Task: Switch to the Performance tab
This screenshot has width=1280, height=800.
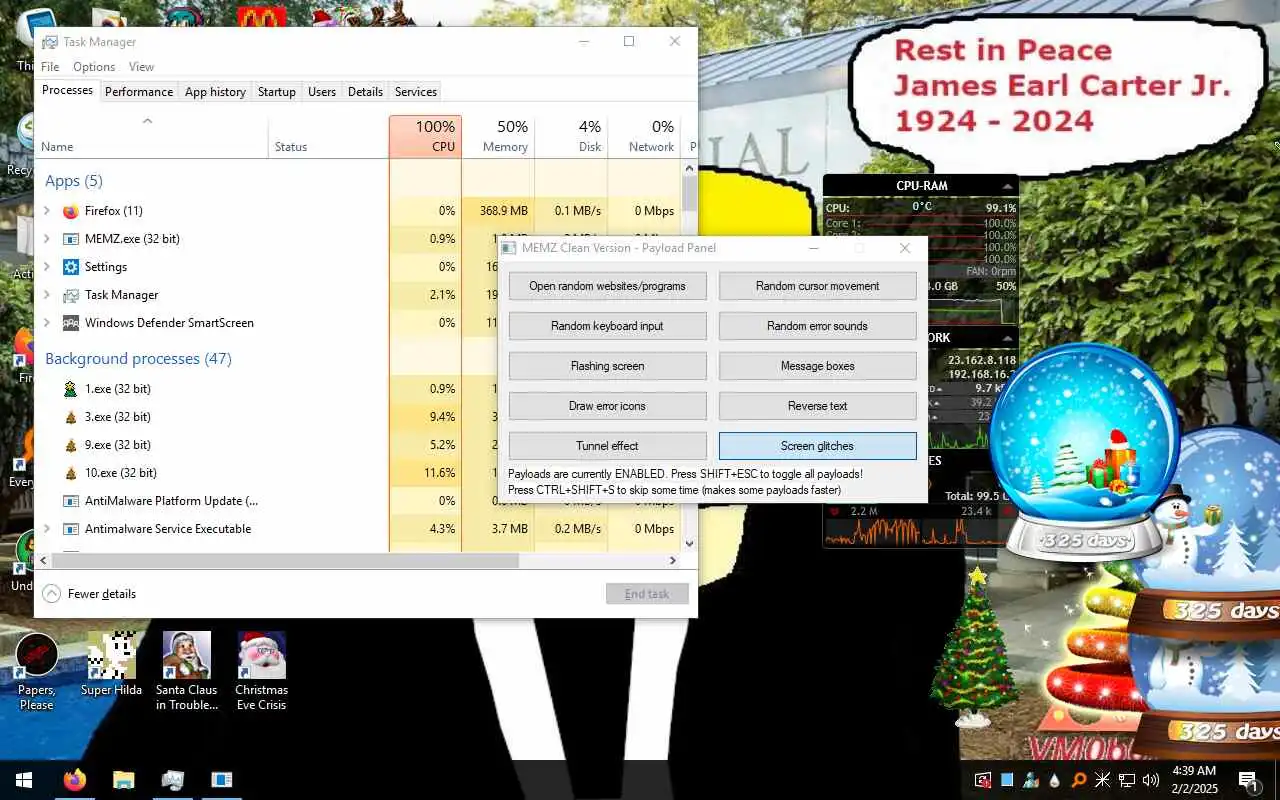Action: coord(139,91)
